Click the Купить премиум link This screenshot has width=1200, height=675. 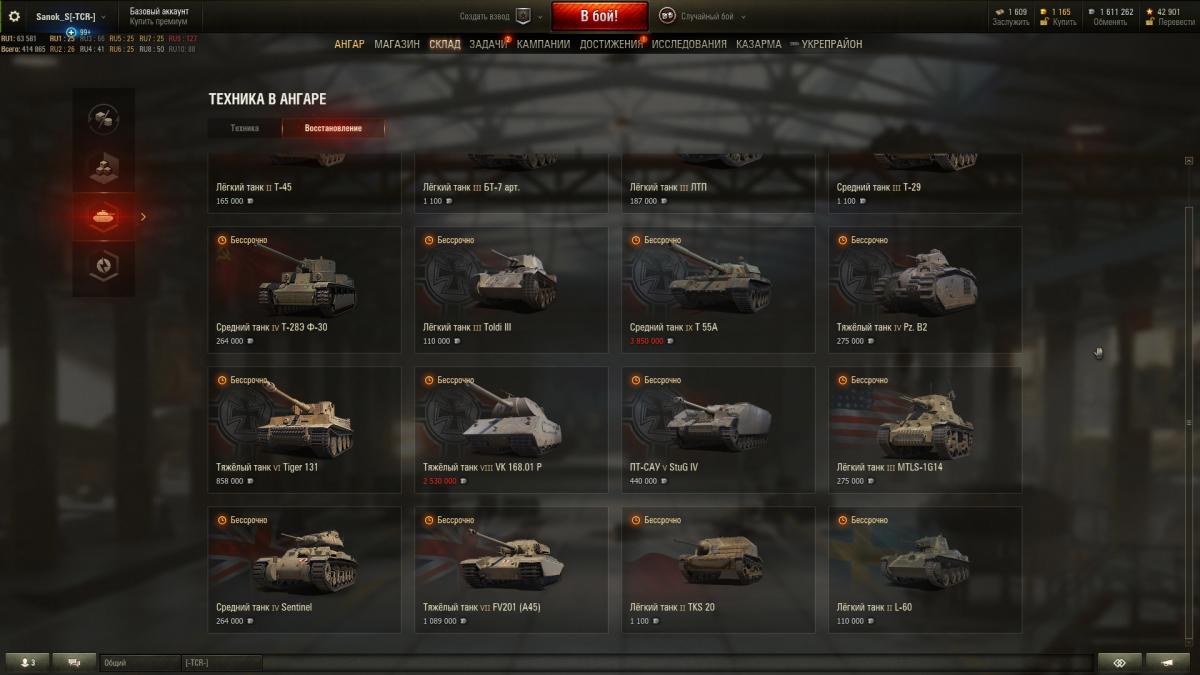pyautogui.click(x=159, y=21)
